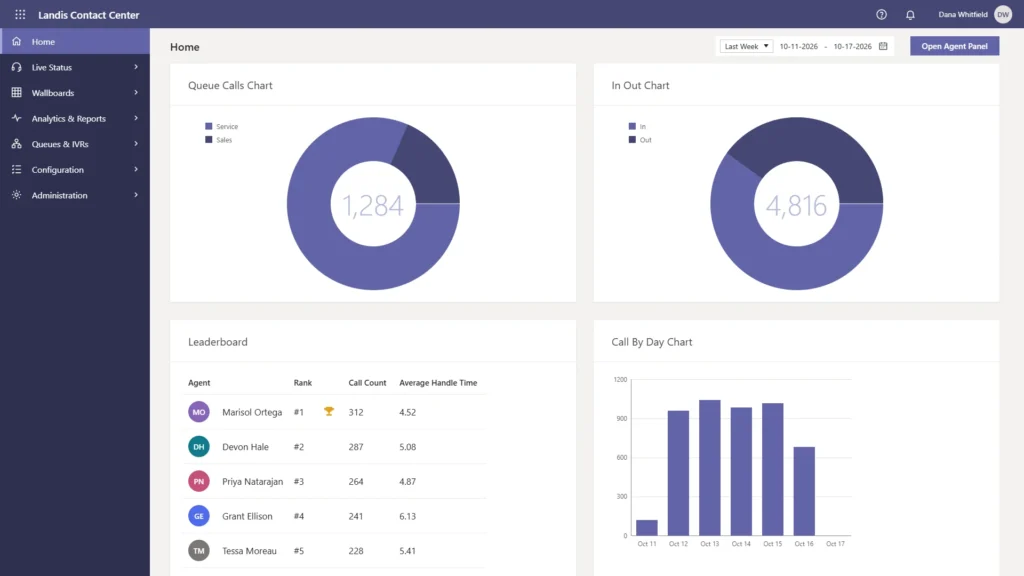Click the Queues & IVRs icon
Image resolution: width=1024 pixels, height=576 pixels.
tap(16, 144)
